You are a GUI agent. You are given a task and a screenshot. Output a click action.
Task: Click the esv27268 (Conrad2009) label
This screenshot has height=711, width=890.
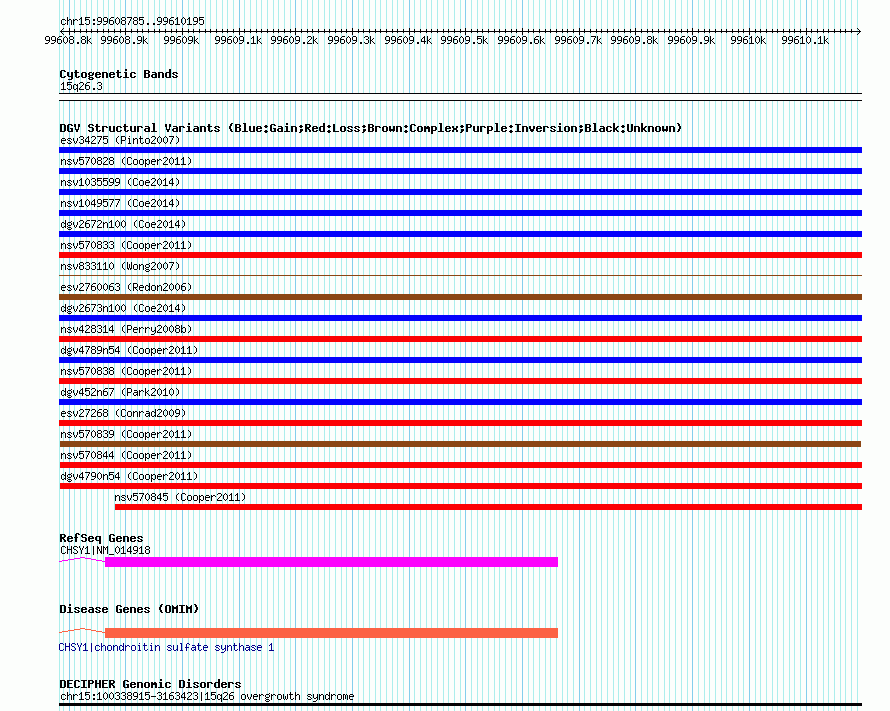coord(123,413)
